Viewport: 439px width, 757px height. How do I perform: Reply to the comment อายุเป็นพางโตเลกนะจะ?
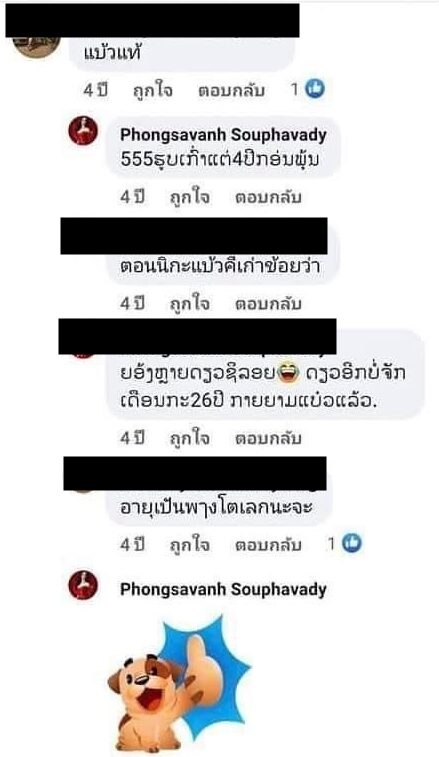(268, 545)
